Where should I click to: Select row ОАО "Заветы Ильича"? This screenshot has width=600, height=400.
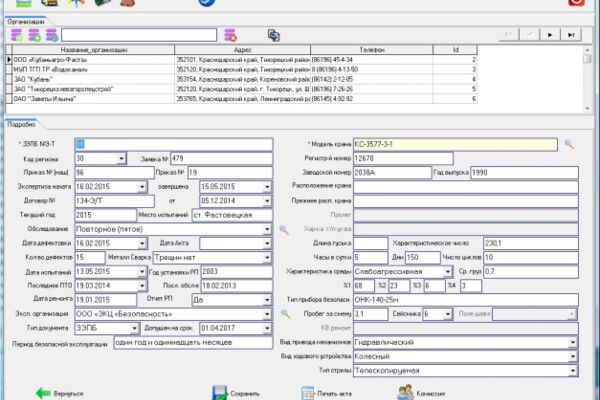245,99
